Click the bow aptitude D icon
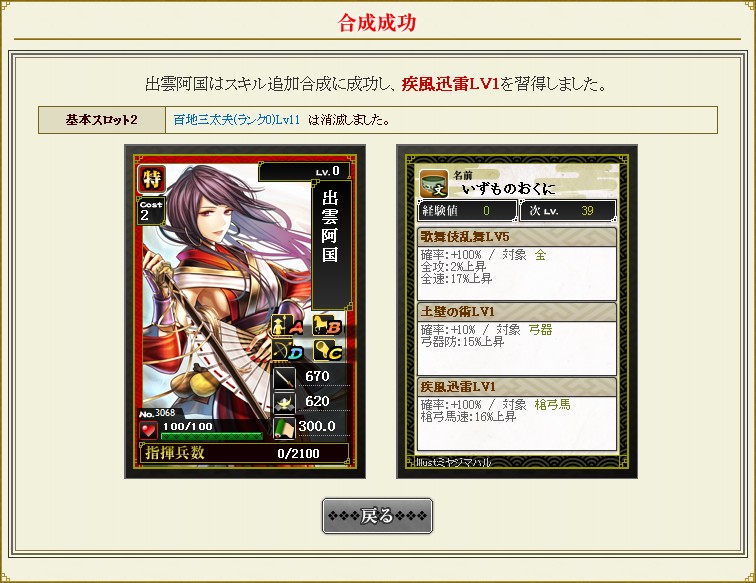The width and height of the screenshot is (756, 583). point(288,351)
